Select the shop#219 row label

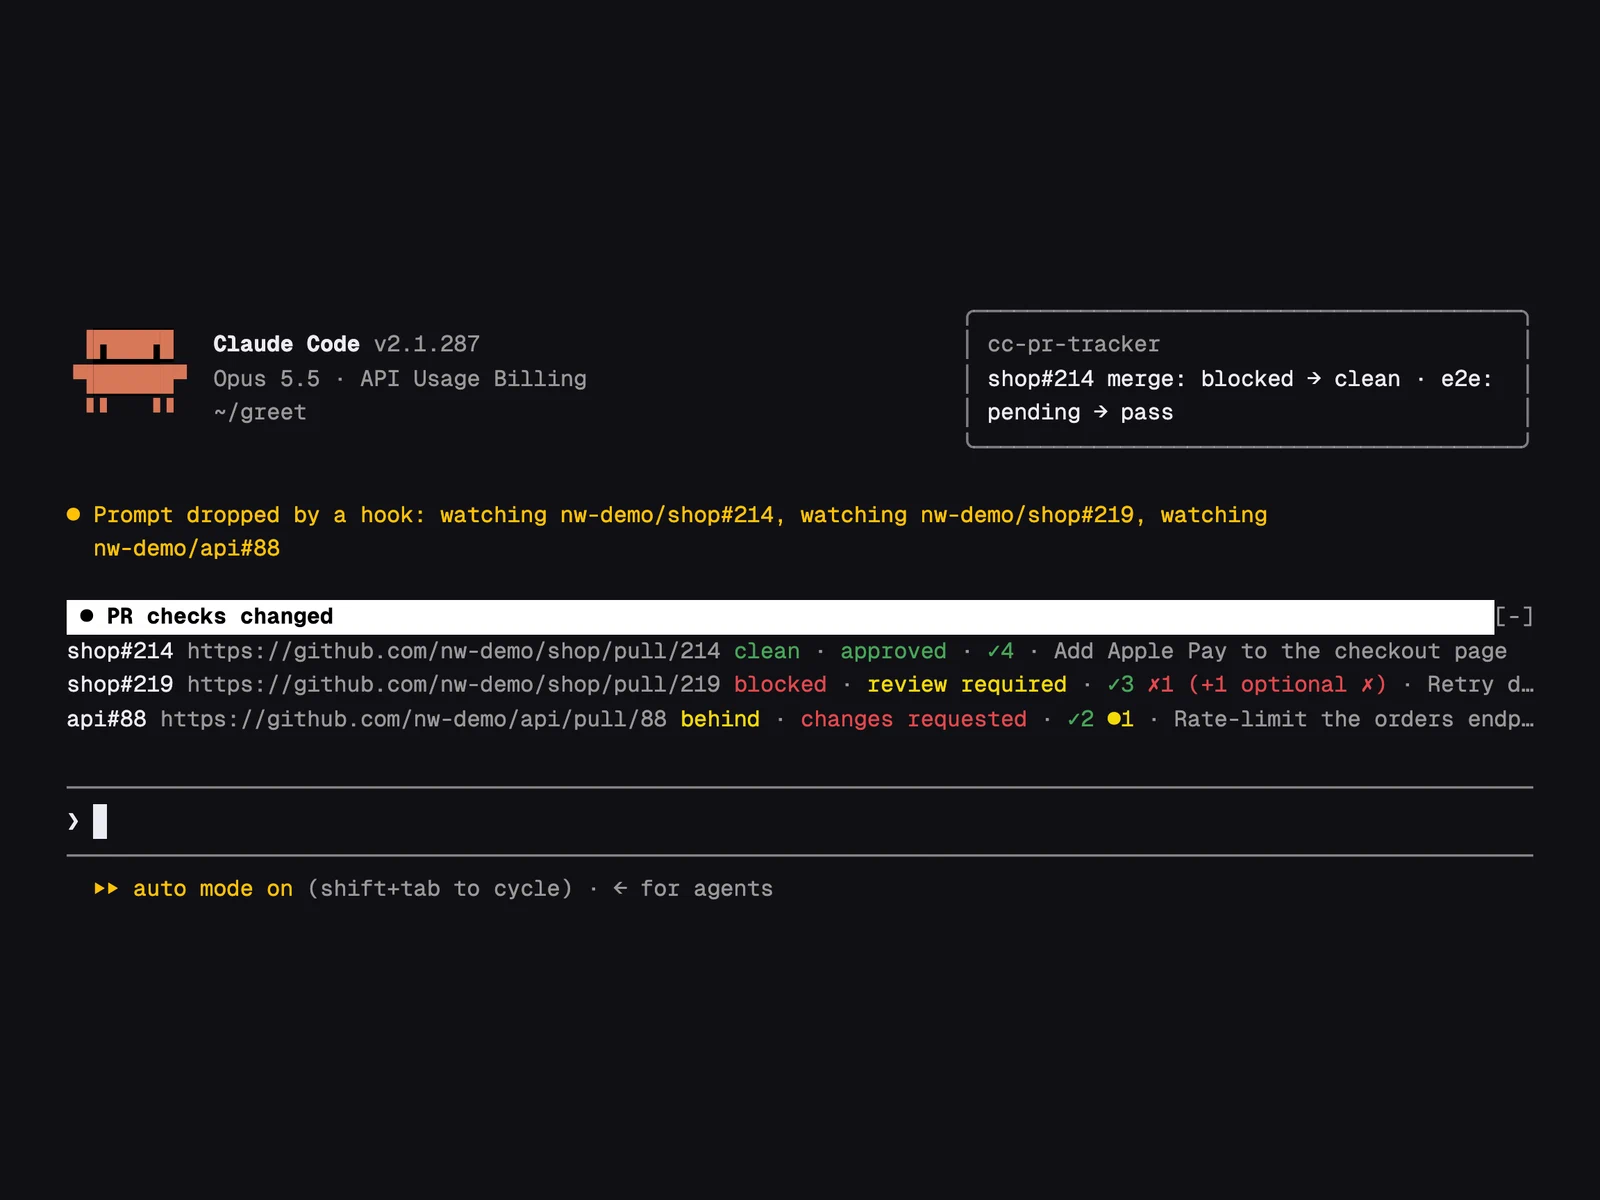click(120, 685)
